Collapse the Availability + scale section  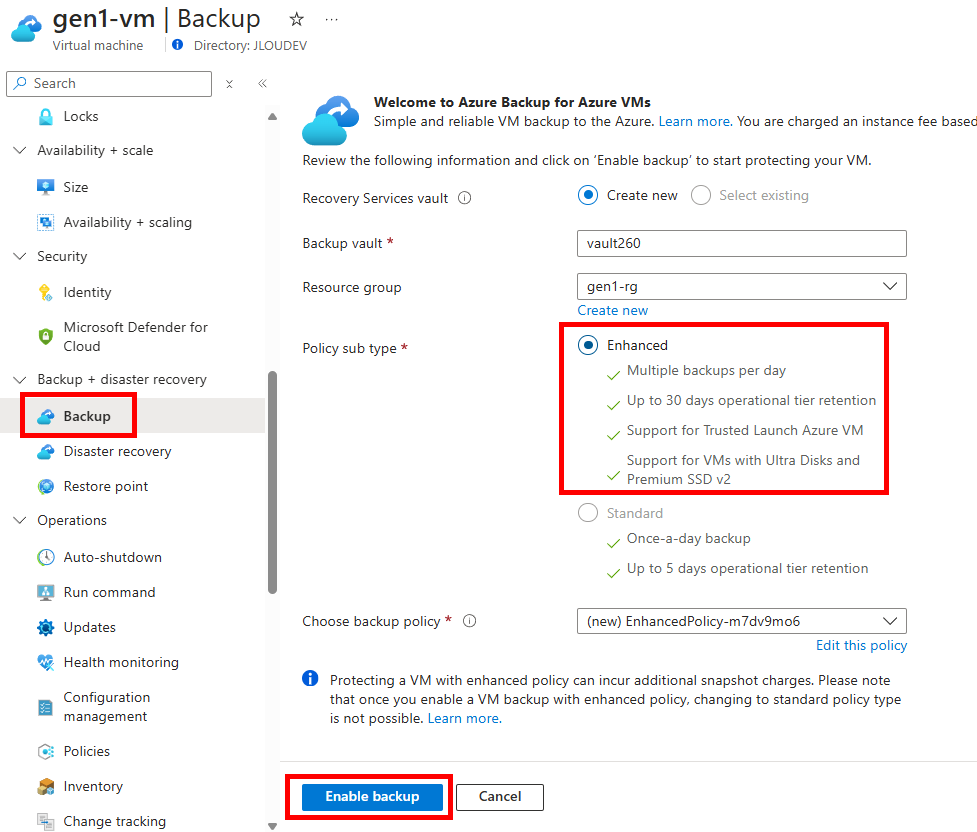click(x=20, y=150)
